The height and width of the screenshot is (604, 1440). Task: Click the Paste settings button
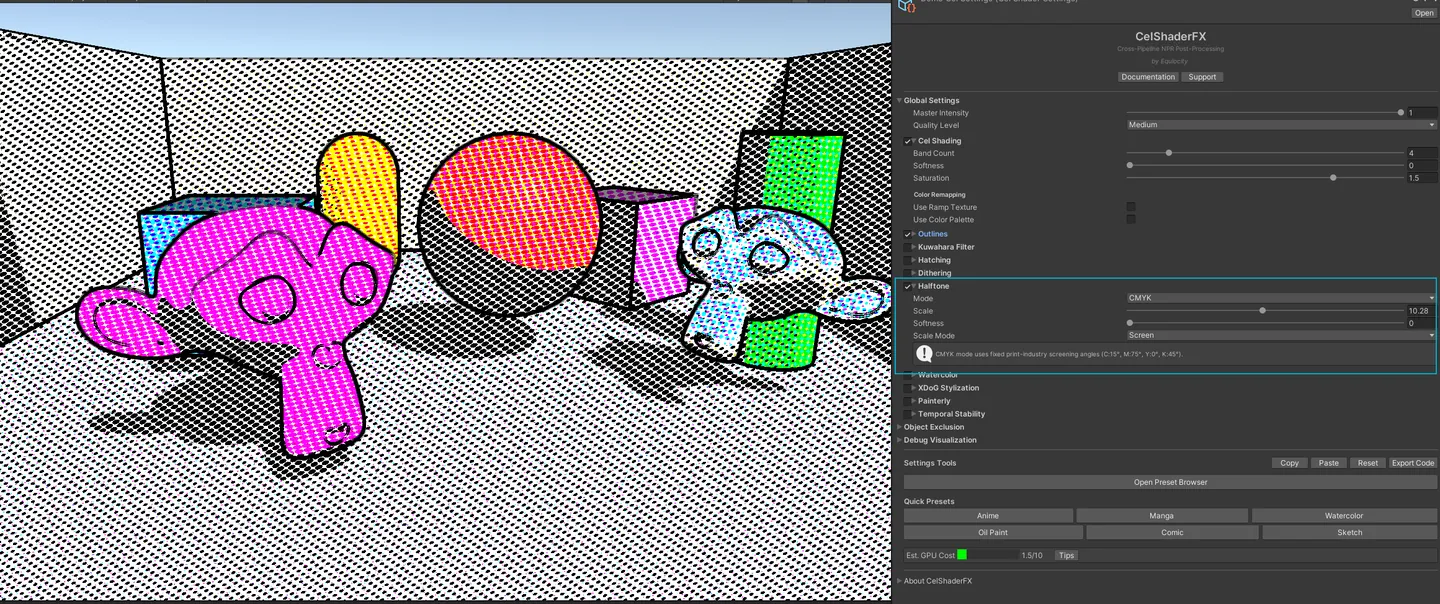pos(1329,463)
